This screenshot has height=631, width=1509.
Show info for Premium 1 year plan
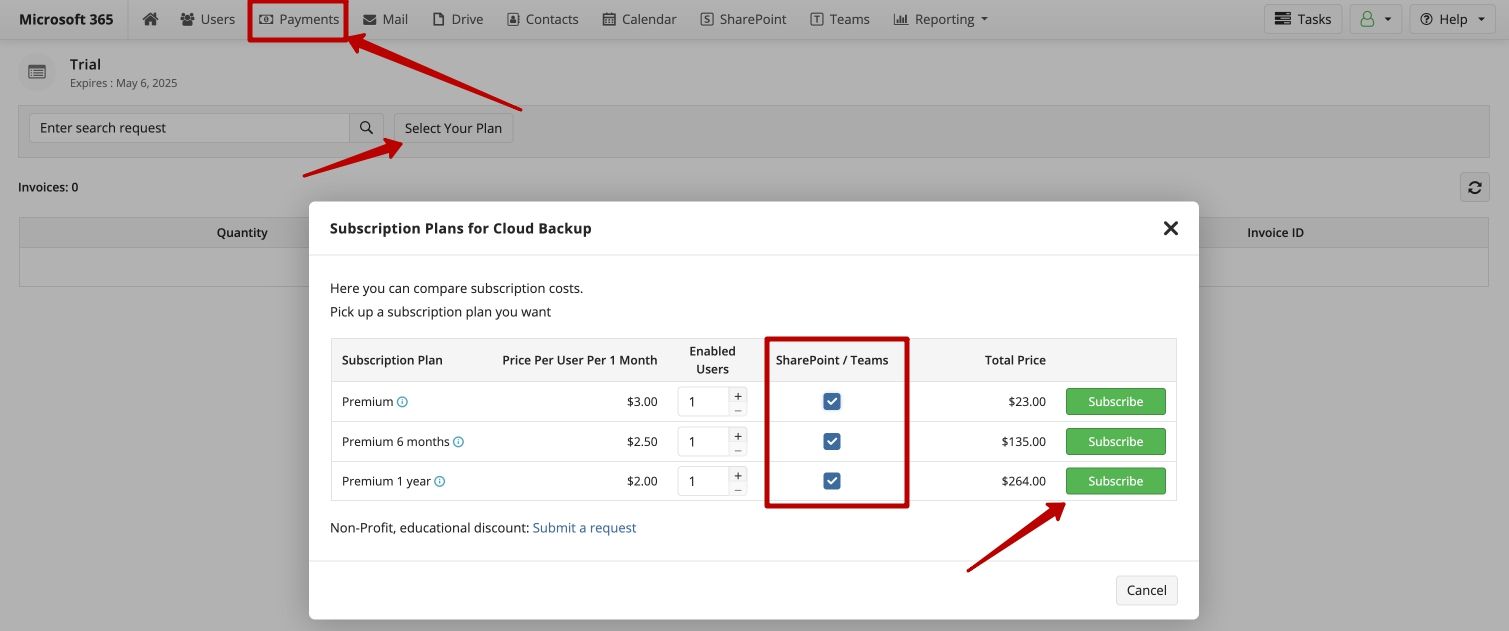[440, 482]
